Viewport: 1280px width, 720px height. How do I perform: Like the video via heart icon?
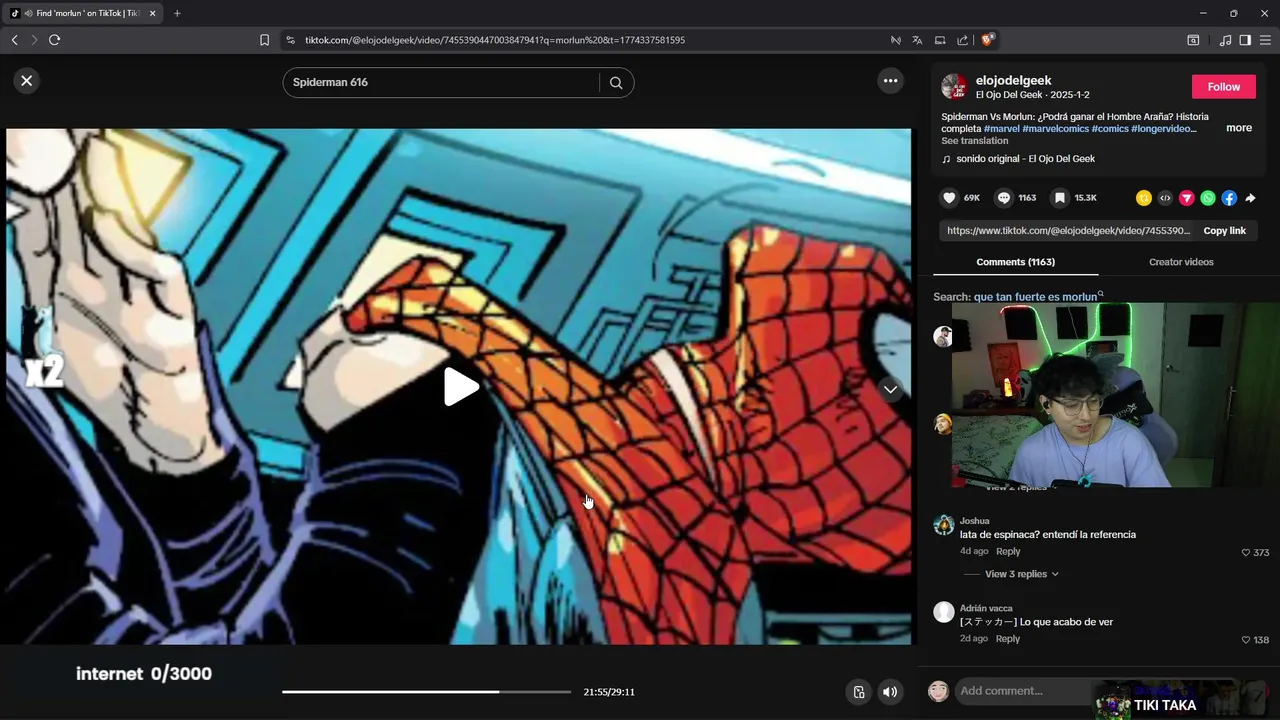[950, 198]
